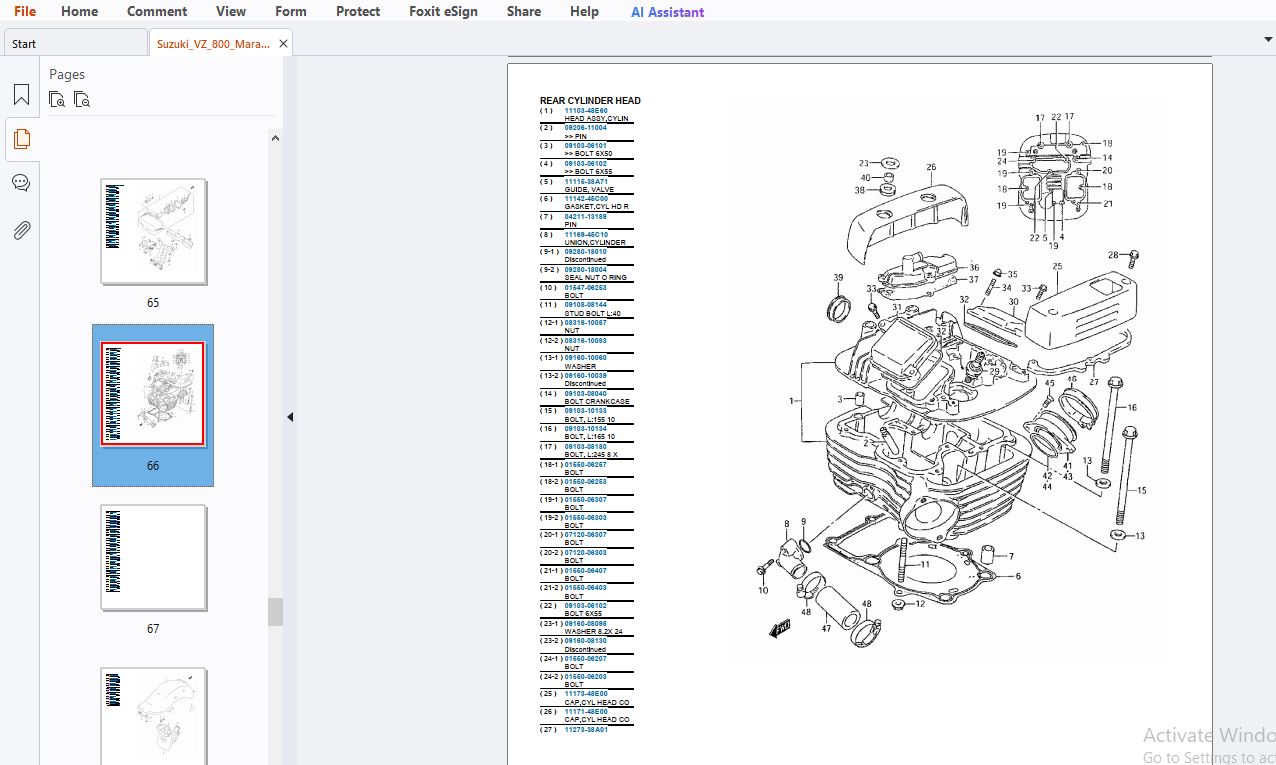Viewport: 1276px width, 765px height.
Task: Switch to the Start tab
Action: (76, 44)
